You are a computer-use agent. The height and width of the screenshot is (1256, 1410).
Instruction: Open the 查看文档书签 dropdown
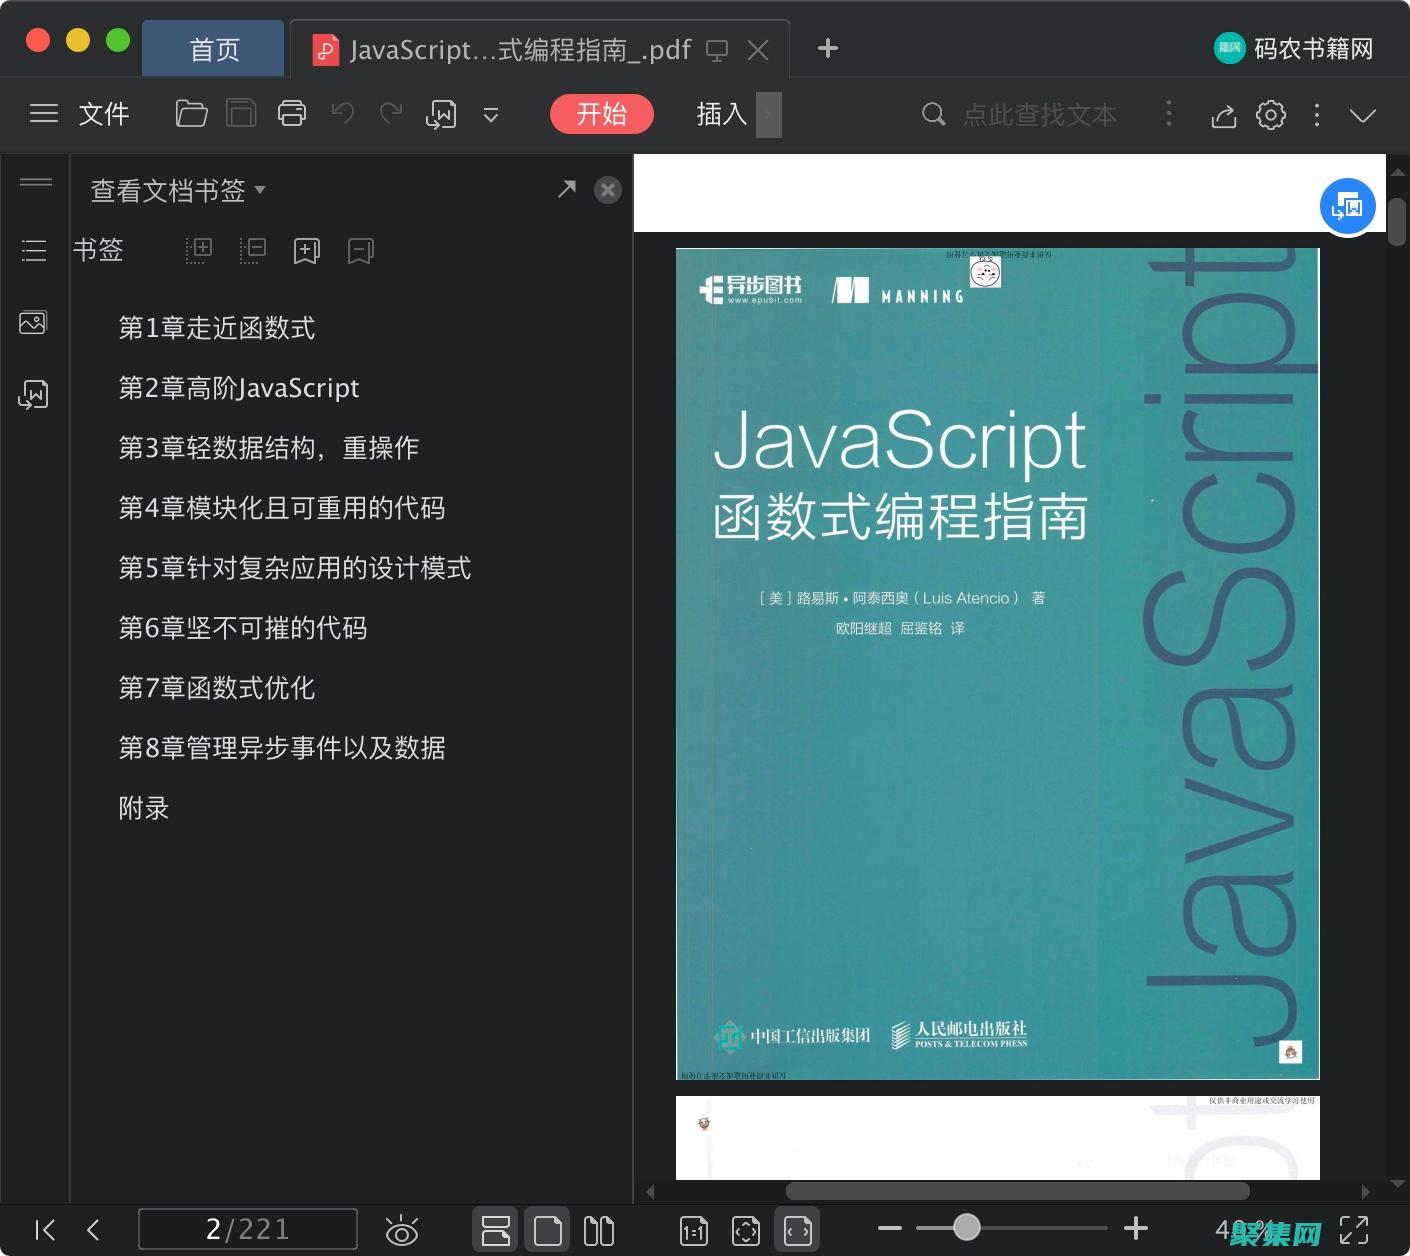177,190
